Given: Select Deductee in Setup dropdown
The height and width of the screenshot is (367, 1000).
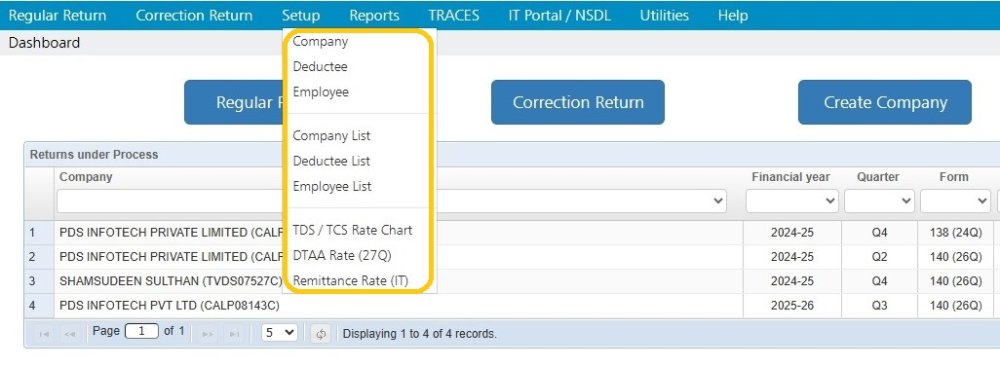Looking at the screenshot, I should (320, 66).
